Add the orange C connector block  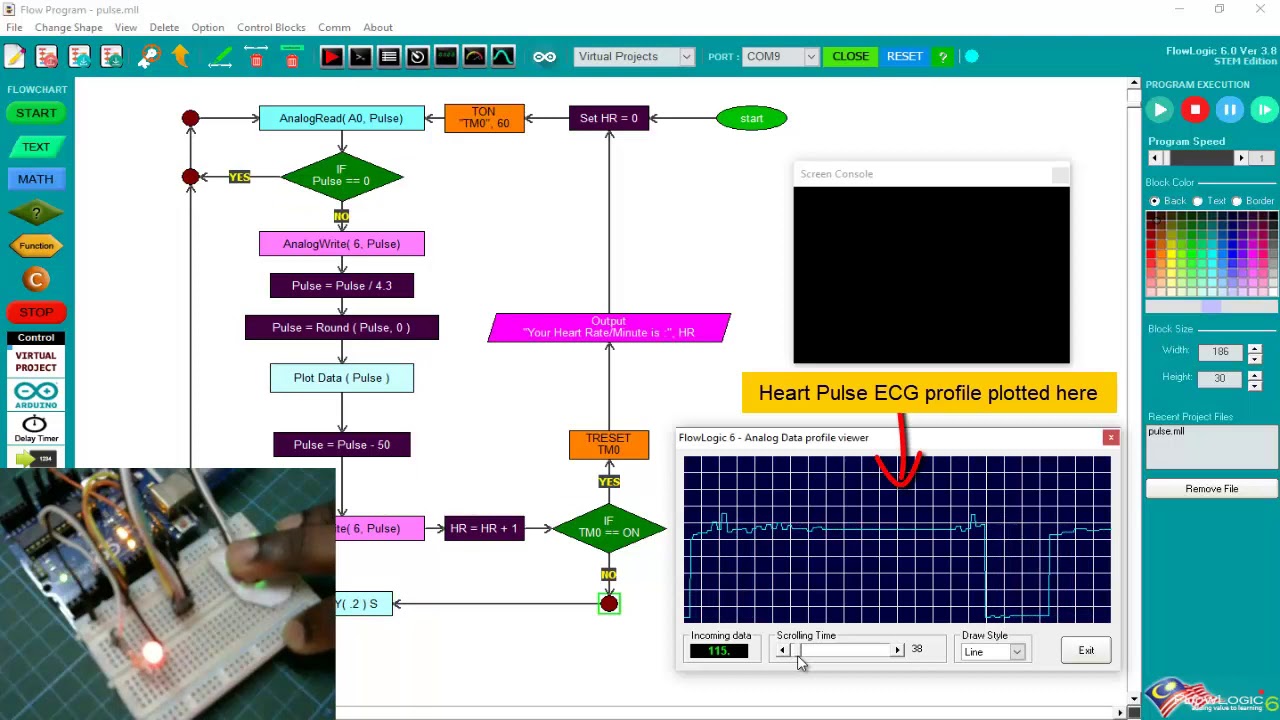(x=36, y=280)
